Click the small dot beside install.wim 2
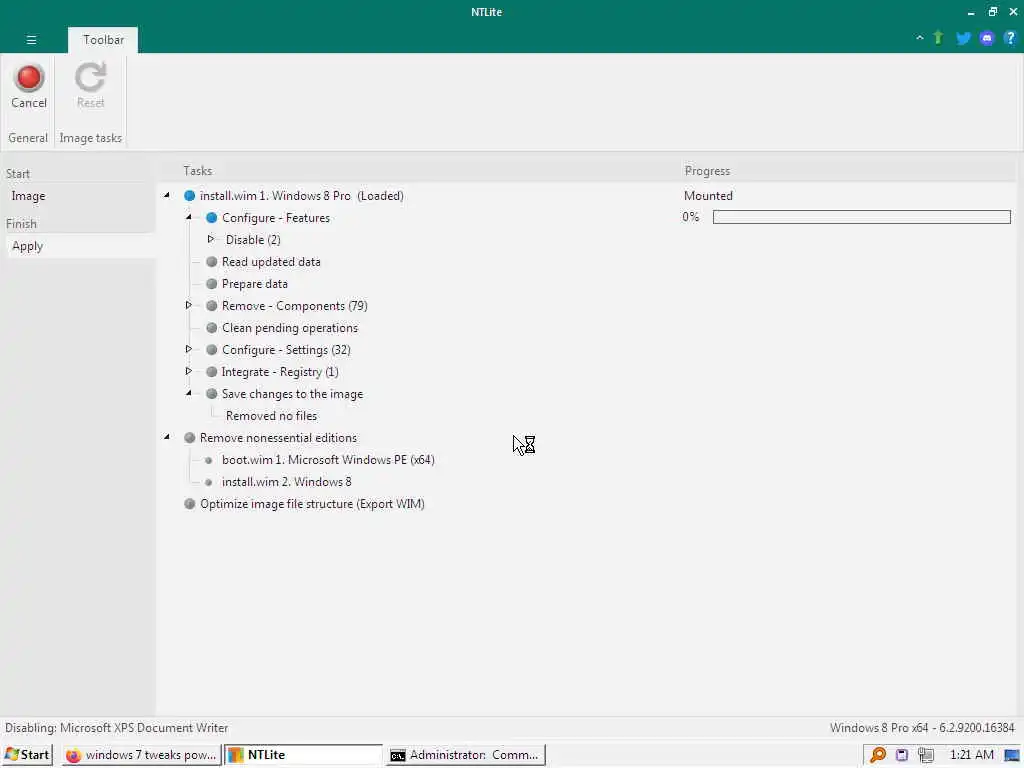The image size is (1024, 768). point(208,483)
